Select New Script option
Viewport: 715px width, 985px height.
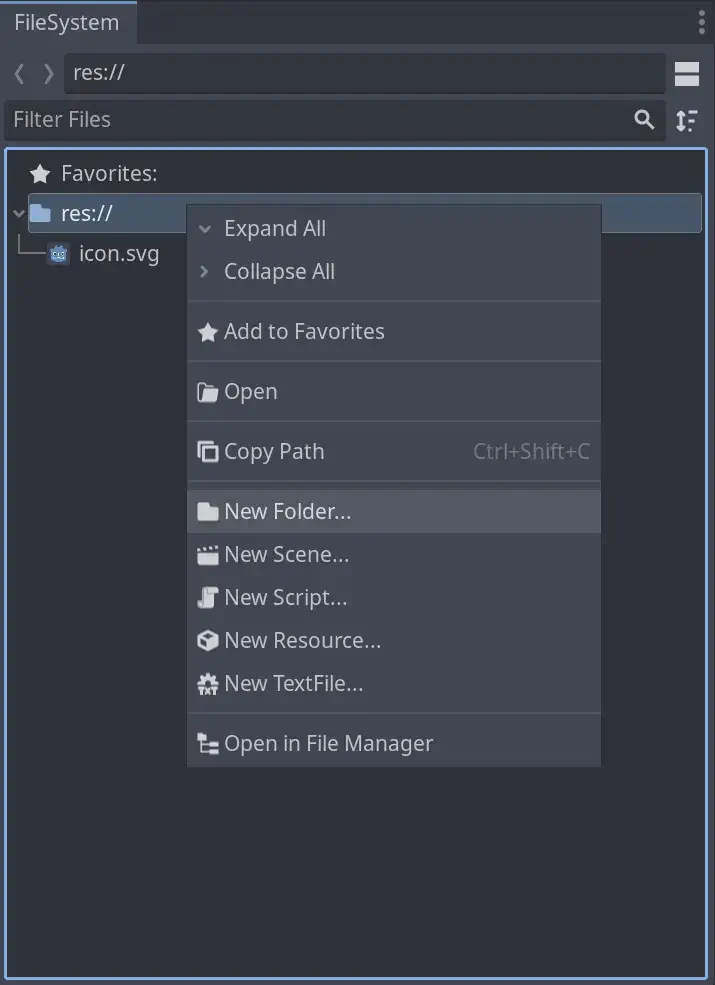[x=394, y=597]
